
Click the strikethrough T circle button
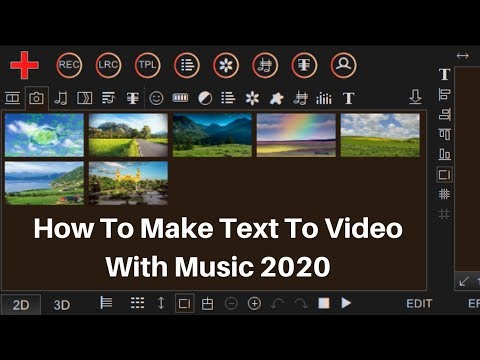point(304,65)
